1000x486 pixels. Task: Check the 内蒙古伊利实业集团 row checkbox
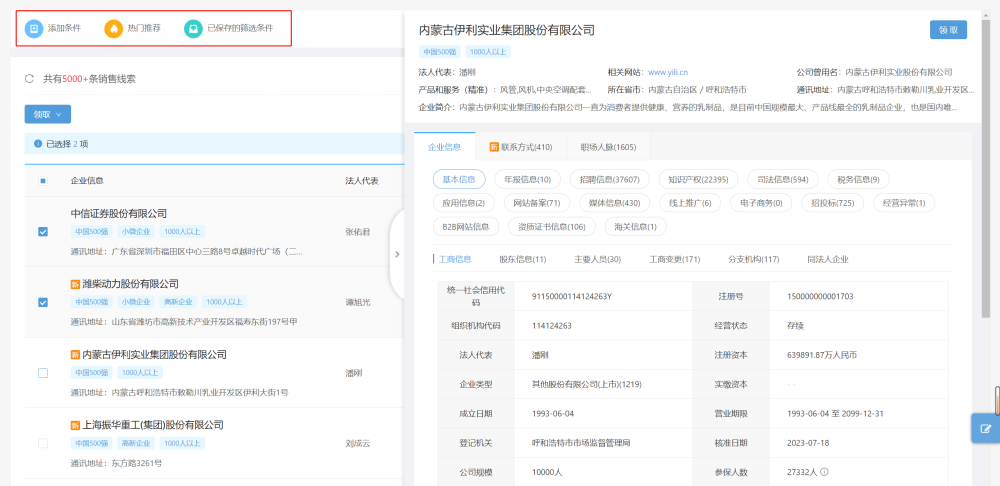pyautogui.click(x=43, y=373)
